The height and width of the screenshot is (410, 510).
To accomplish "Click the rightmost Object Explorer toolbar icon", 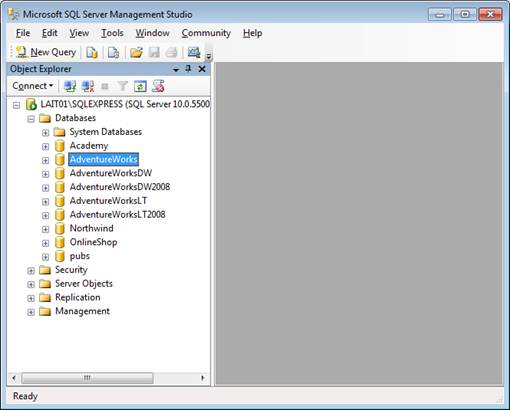I will pyautogui.click(x=158, y=86).
